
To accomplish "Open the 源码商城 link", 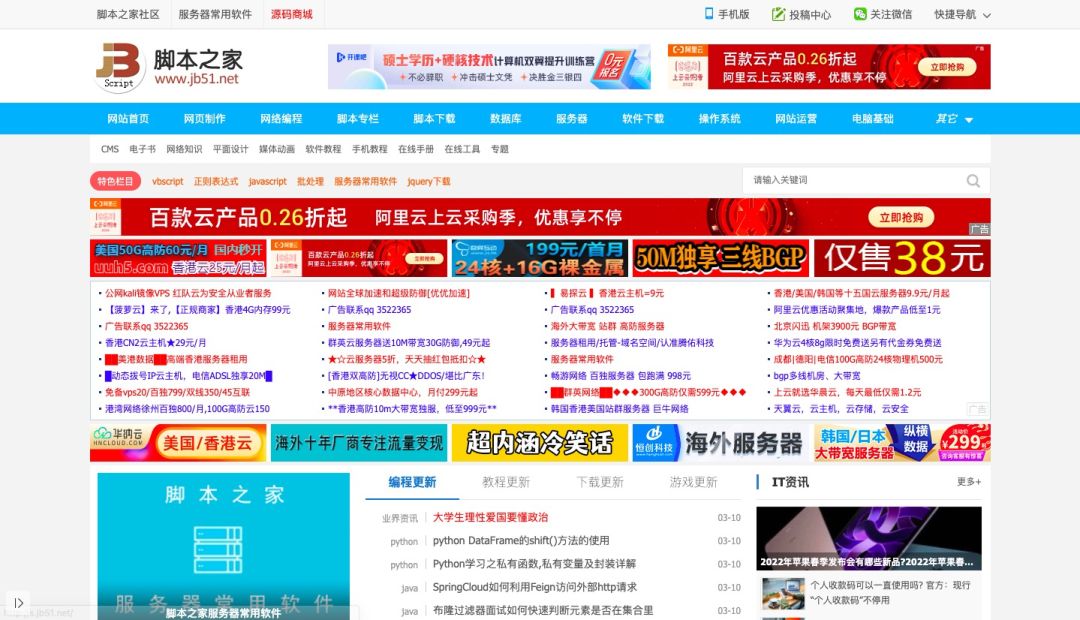I will click(291, 14).
